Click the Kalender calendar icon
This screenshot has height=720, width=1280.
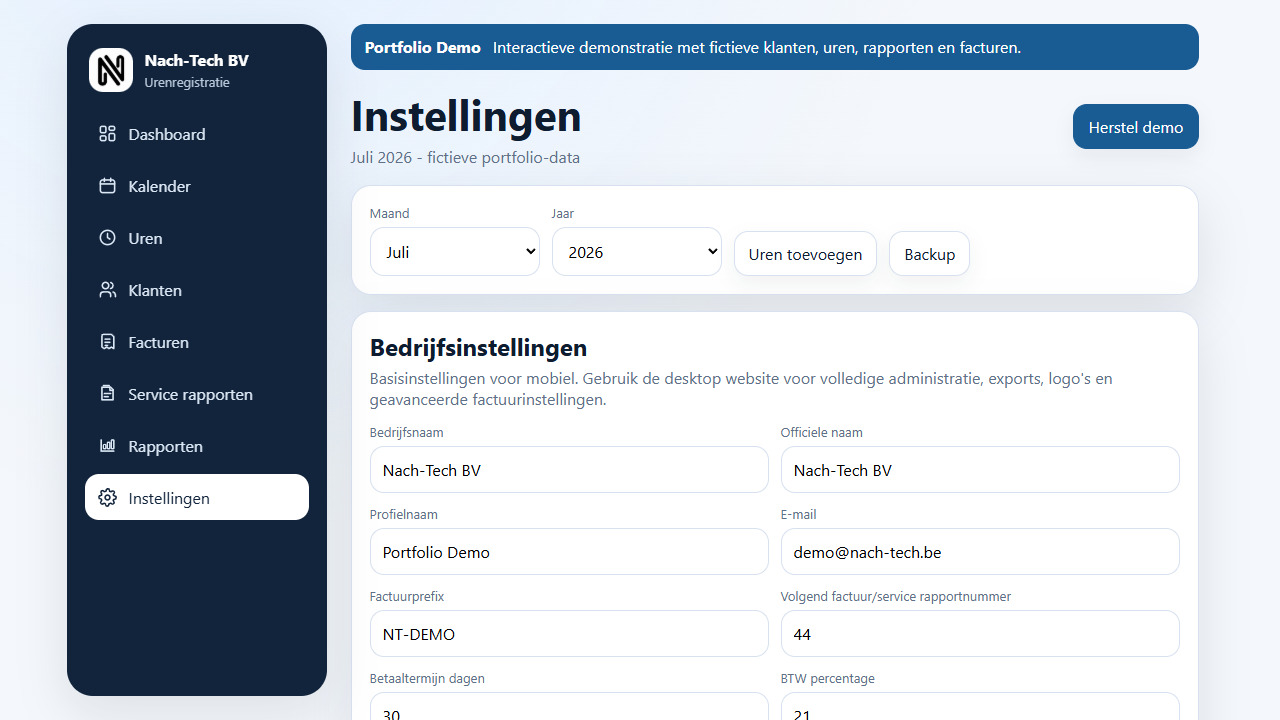107,186
